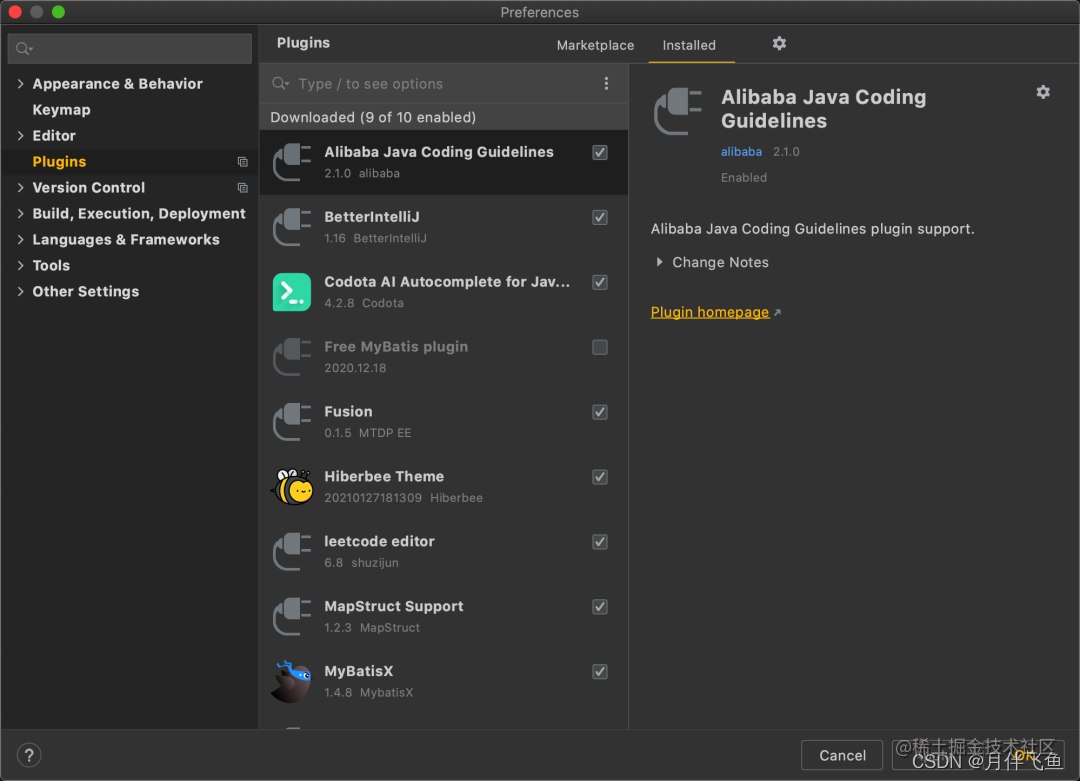Image resolution: width=1080 pixels, height=781 pixels.
Task: Select the MyBatisX plugin title
Action: [359, 671]
